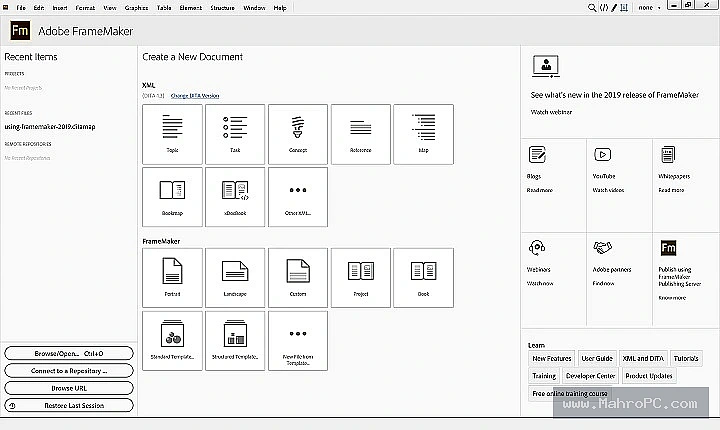Screen dimensions: 720x430
Task: Click the Browse URL button
Action: (x=69, y=388)
